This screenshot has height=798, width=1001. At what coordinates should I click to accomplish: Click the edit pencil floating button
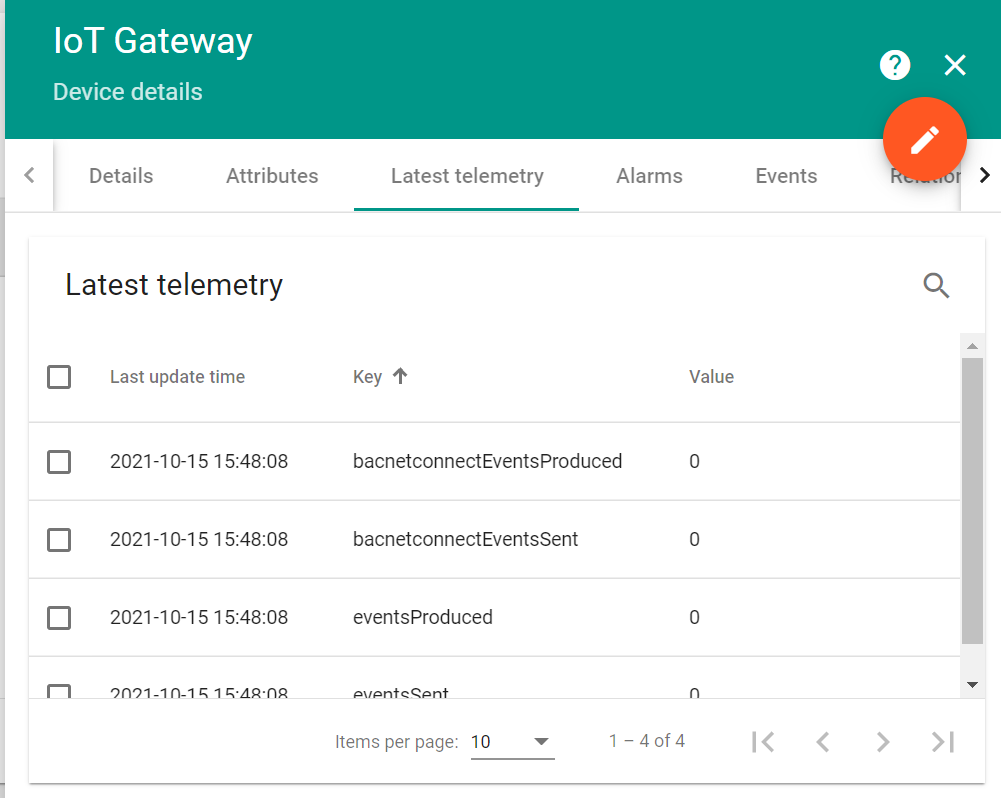coord(924,139)
